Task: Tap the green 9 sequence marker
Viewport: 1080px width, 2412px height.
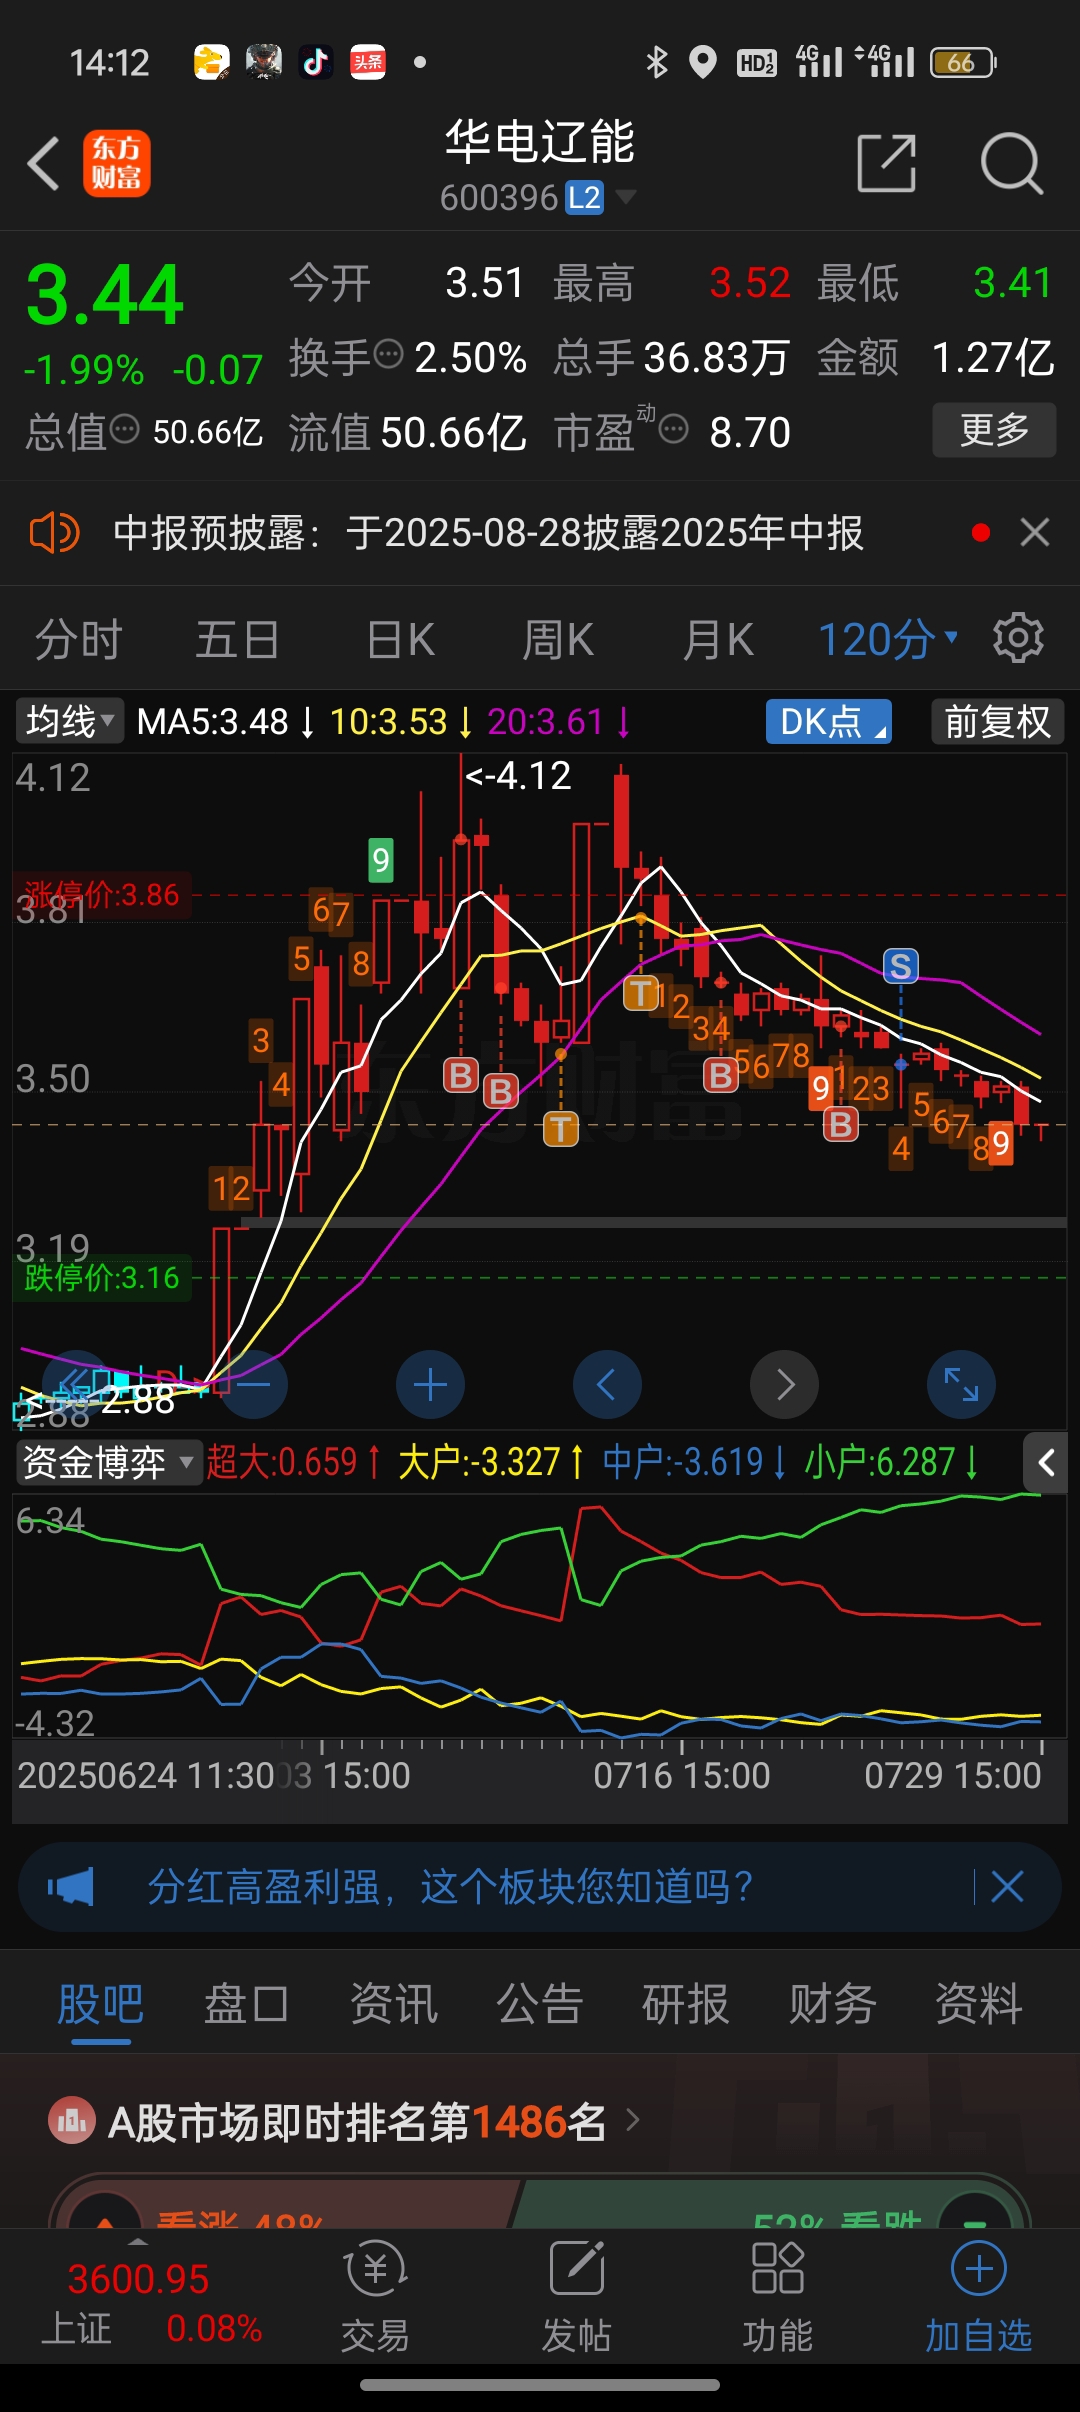Action: pyautogui.click(x=380, y=860)
